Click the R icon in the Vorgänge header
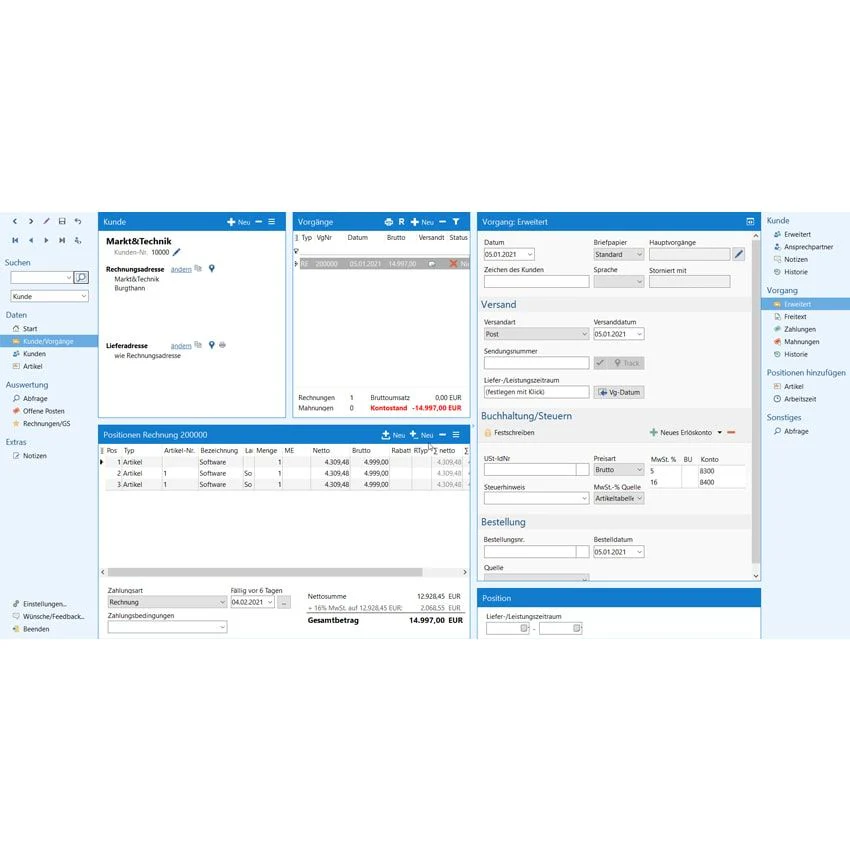 pos(402,222)
